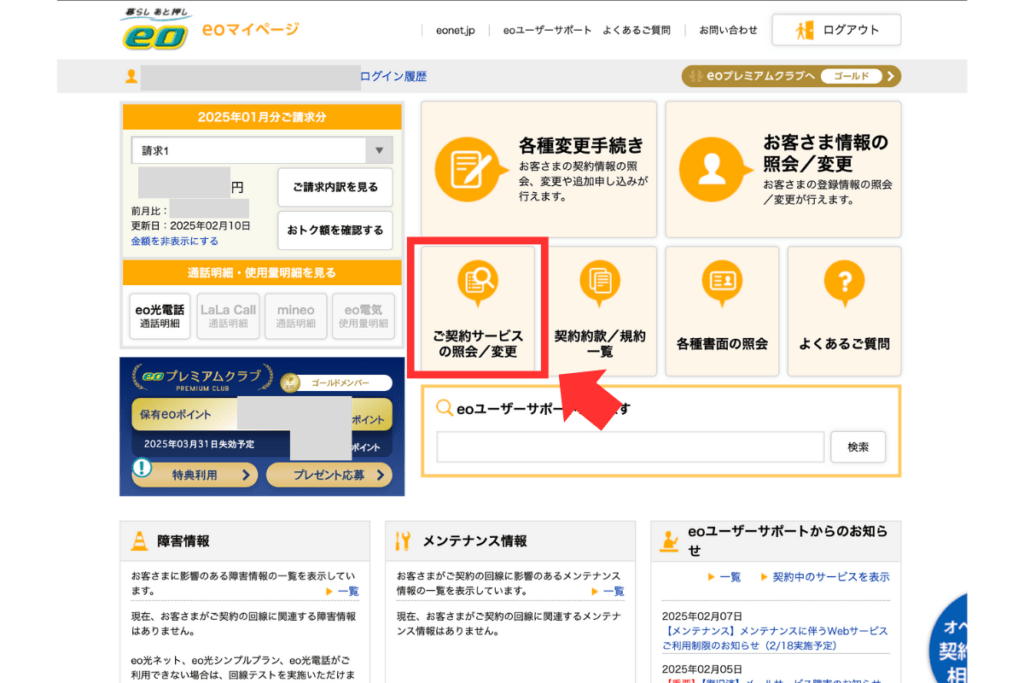Viewport: 1024px width, 683px height.
Task: Click the eoプレミアムクラブ logo in banner
Action: click(x=201, y=377)
